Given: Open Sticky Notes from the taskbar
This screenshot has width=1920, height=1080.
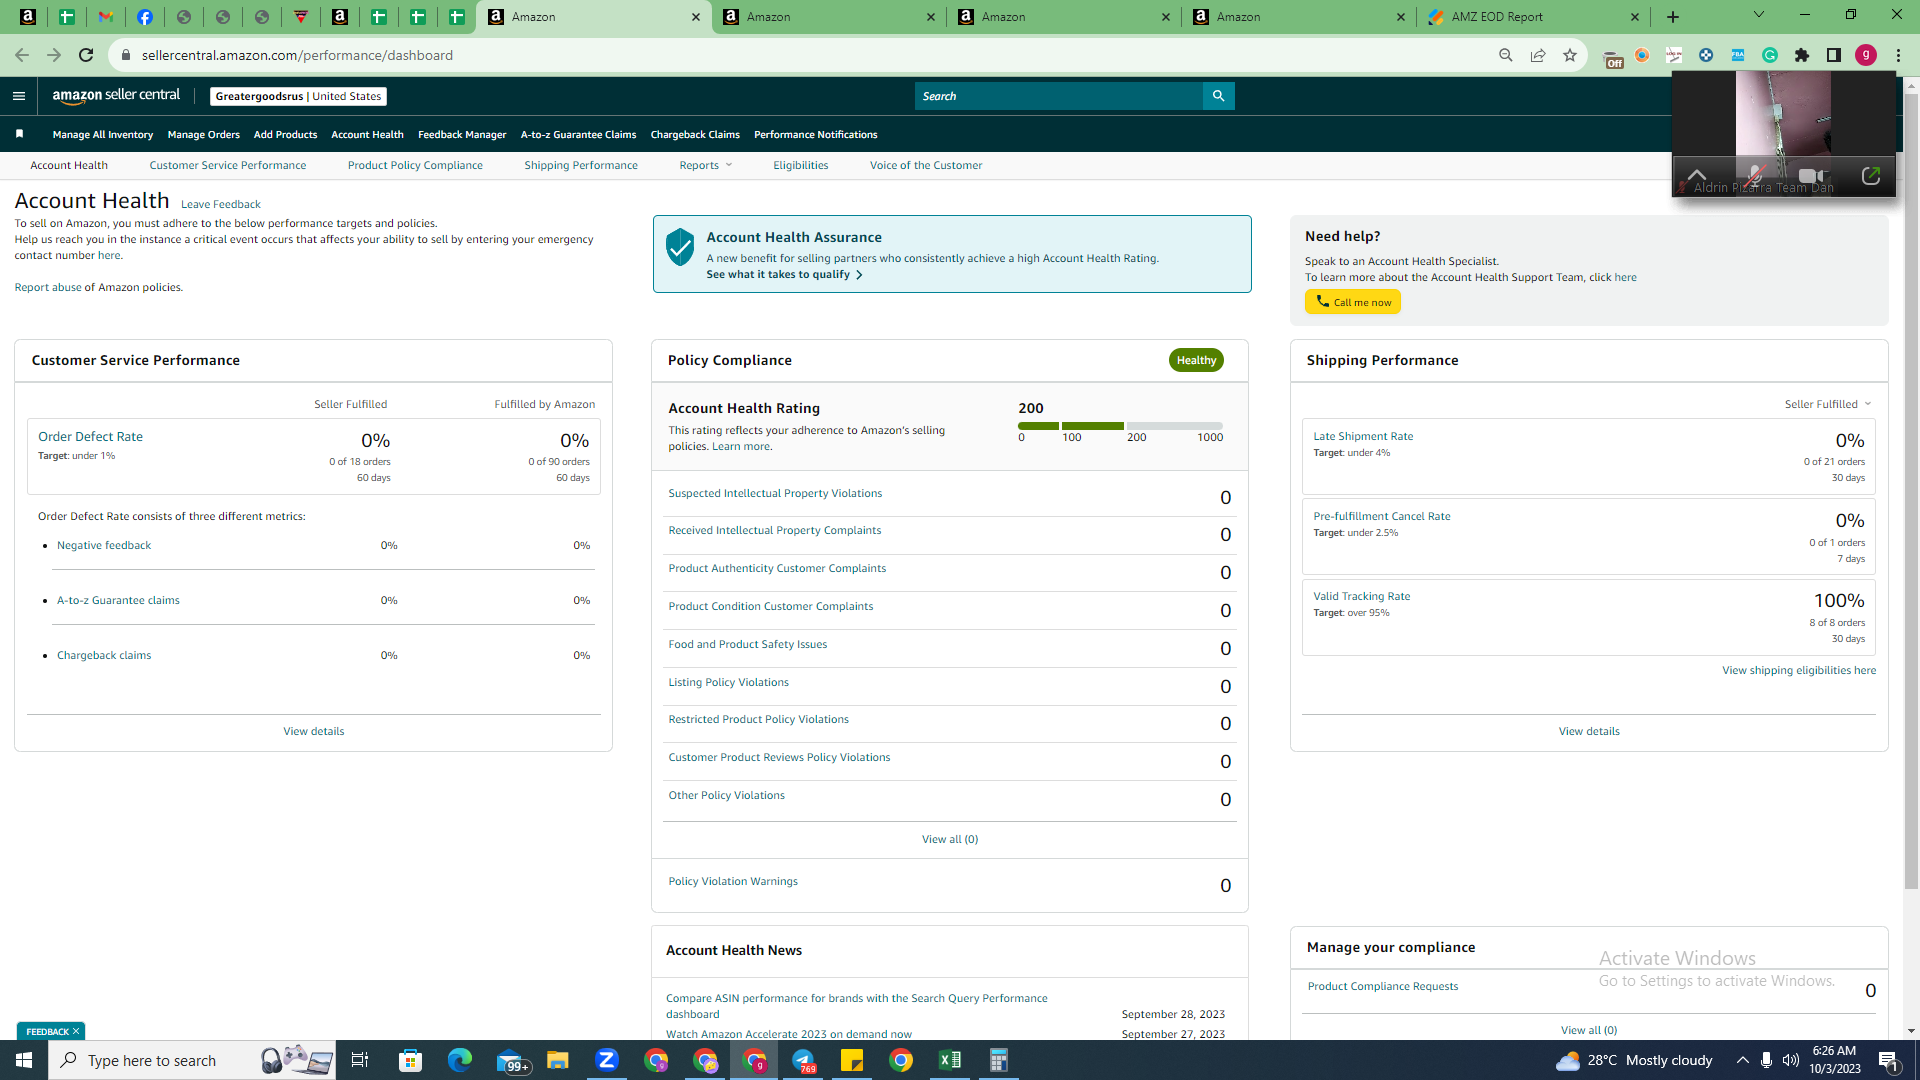Looking at the screenshot, I should click(x=852, y=1060).
